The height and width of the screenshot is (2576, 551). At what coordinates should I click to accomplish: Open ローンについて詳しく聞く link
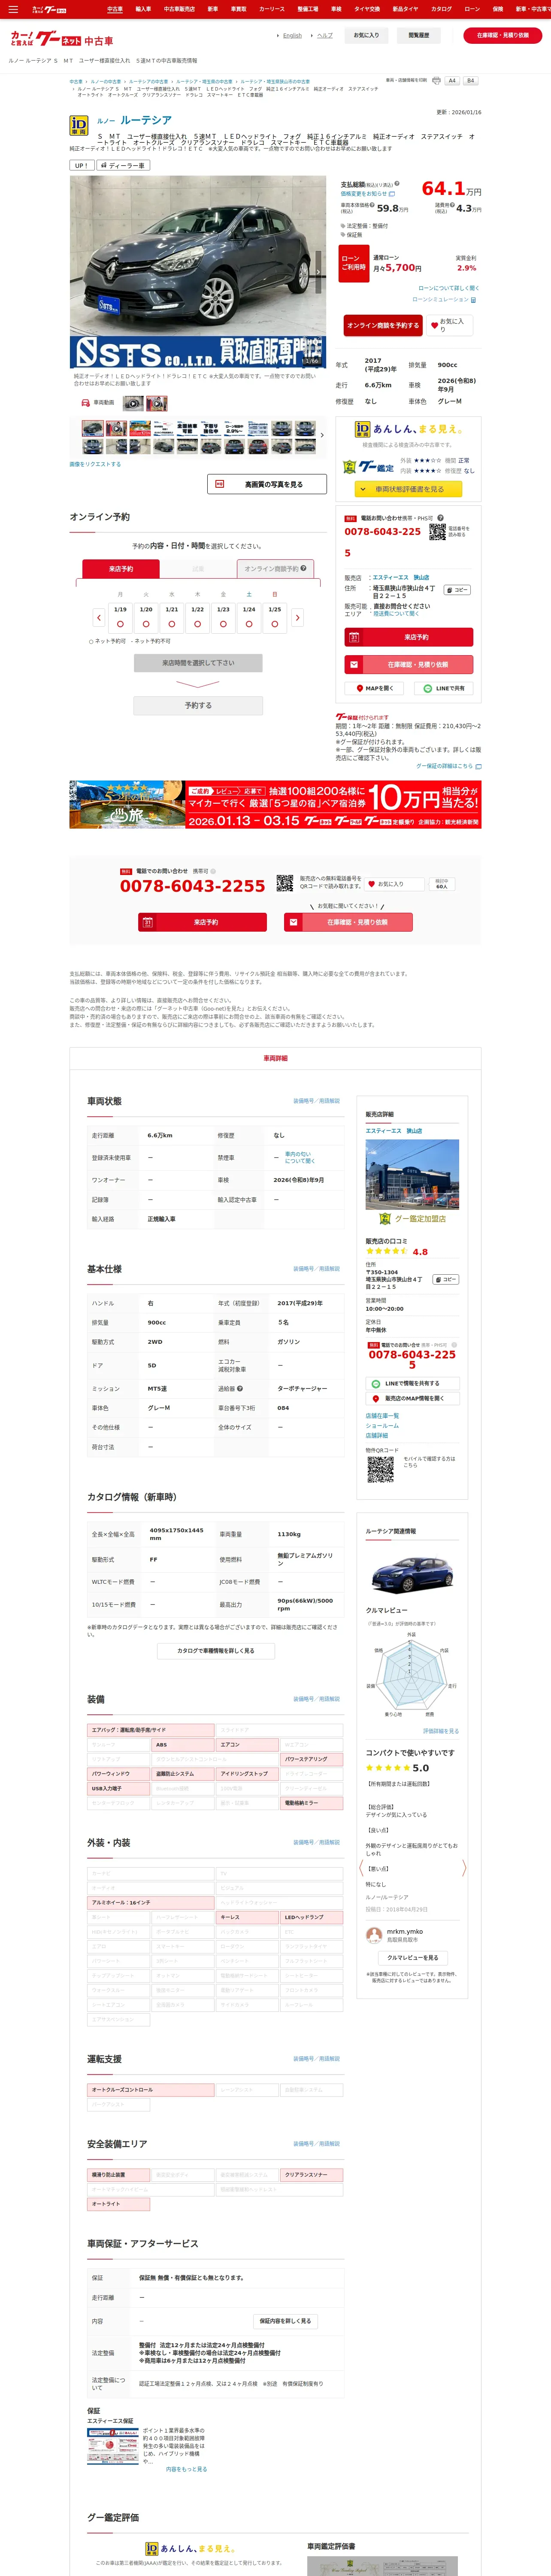(448, 288)
